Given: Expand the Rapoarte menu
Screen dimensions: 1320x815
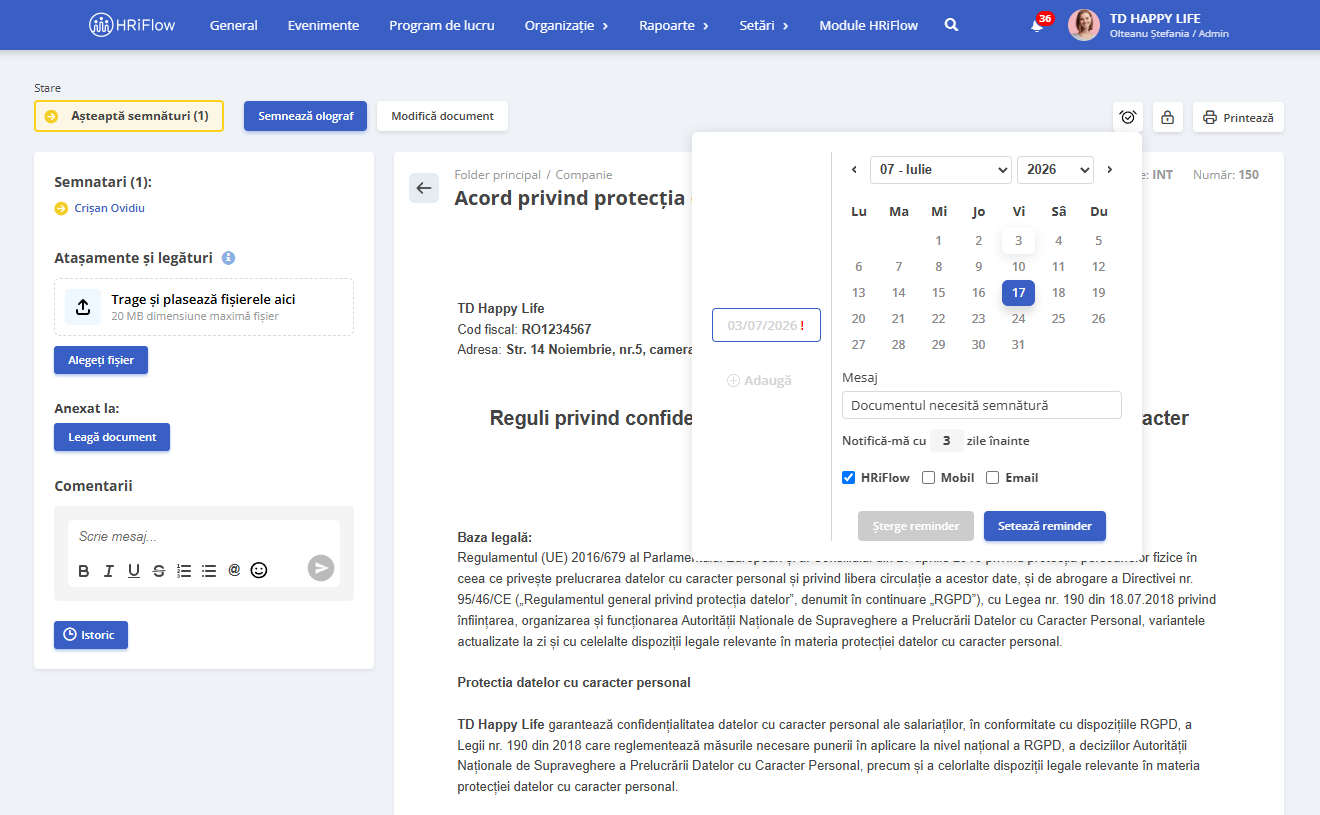Looking at the screenshot, I should coord(674,25).
